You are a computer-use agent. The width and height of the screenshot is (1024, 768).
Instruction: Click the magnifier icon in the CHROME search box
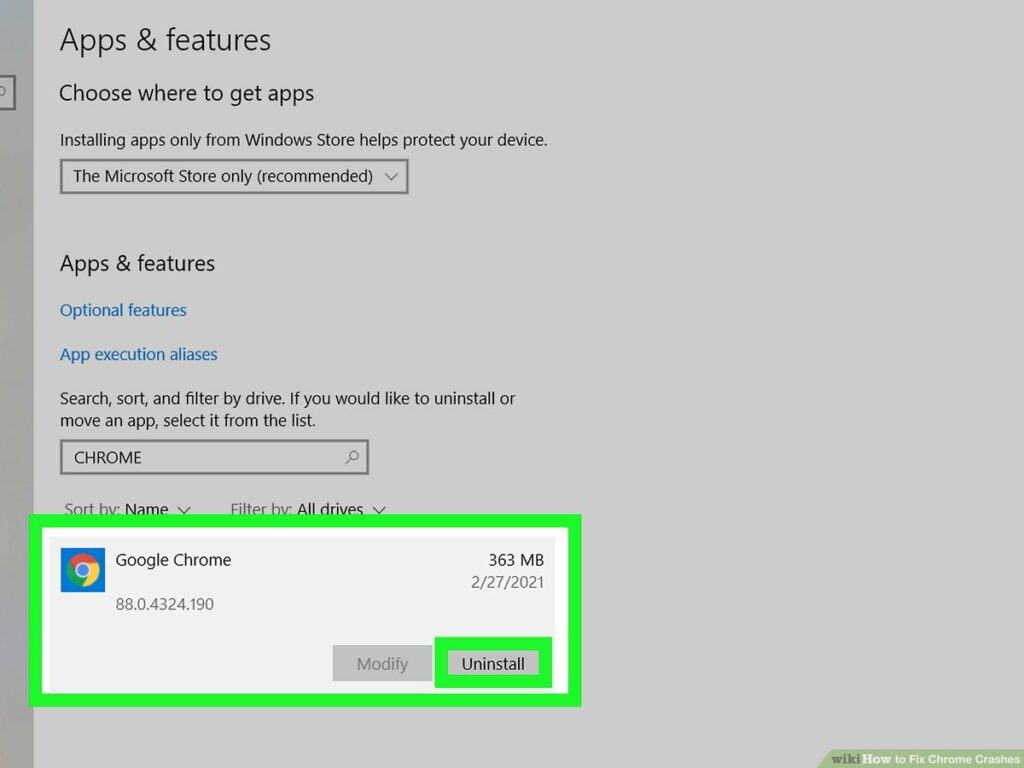click(352, 457)
